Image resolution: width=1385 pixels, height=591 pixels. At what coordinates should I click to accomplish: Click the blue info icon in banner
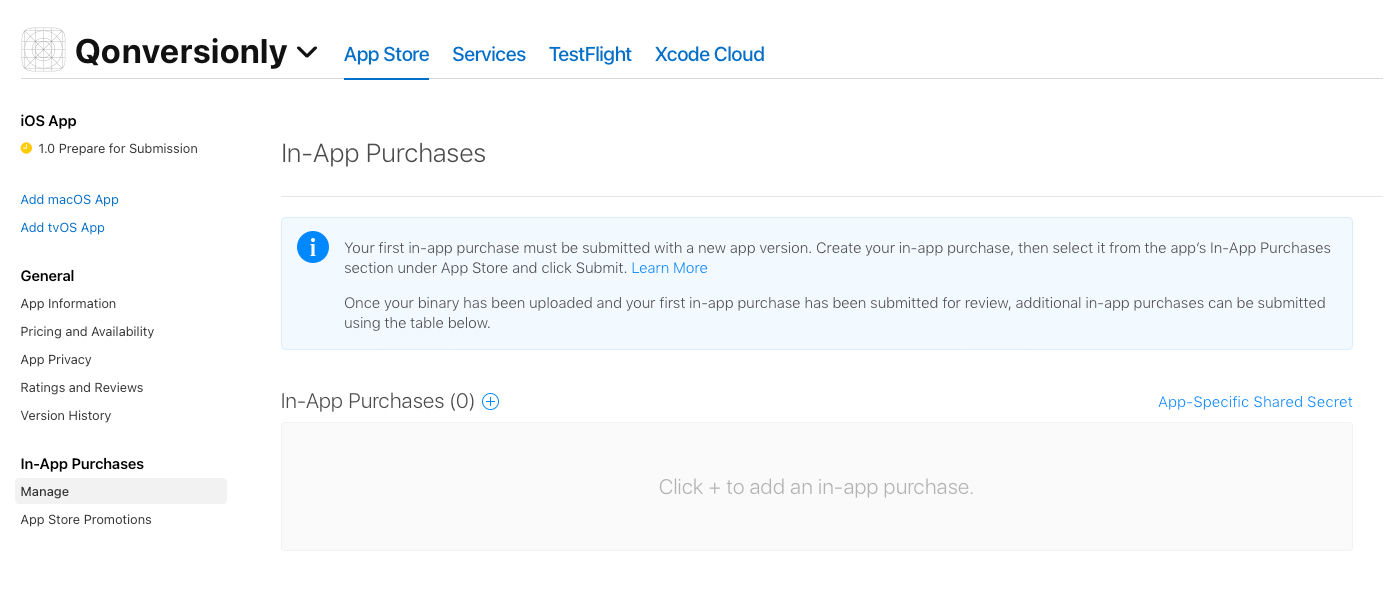(313, 247)
